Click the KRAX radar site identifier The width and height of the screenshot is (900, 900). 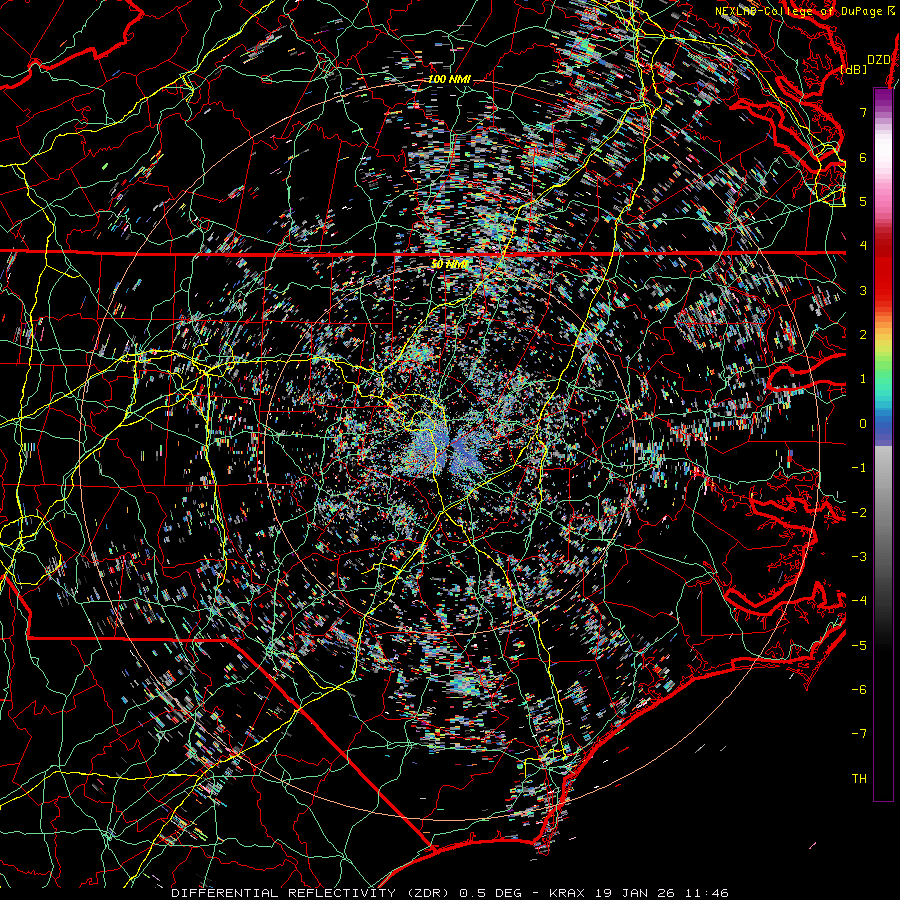click(x=565, y=893)
